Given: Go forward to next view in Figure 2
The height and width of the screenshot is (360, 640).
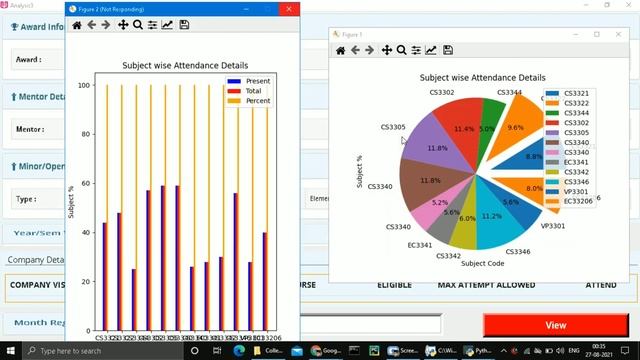Looking at the screenshot, I should click(106, 25).
